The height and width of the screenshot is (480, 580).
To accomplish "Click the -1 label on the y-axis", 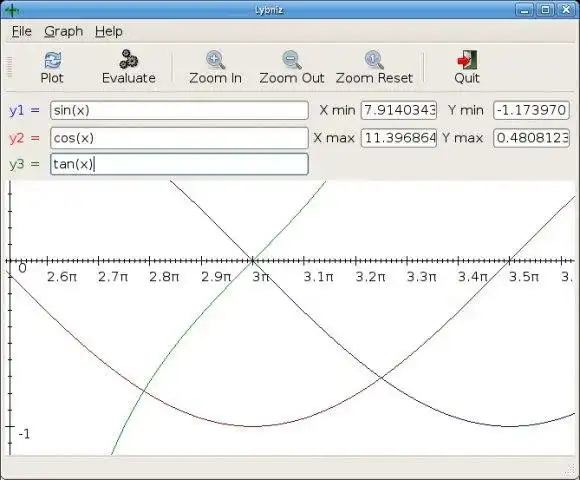I will point(24,434).
